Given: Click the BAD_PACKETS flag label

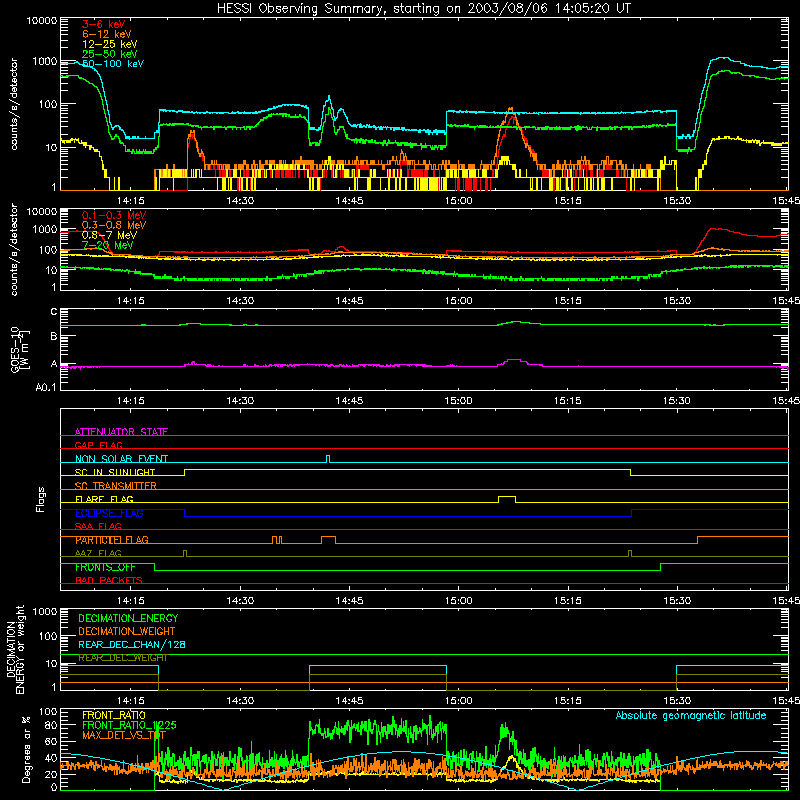Looking at the screenshot, I should (109, 580).
